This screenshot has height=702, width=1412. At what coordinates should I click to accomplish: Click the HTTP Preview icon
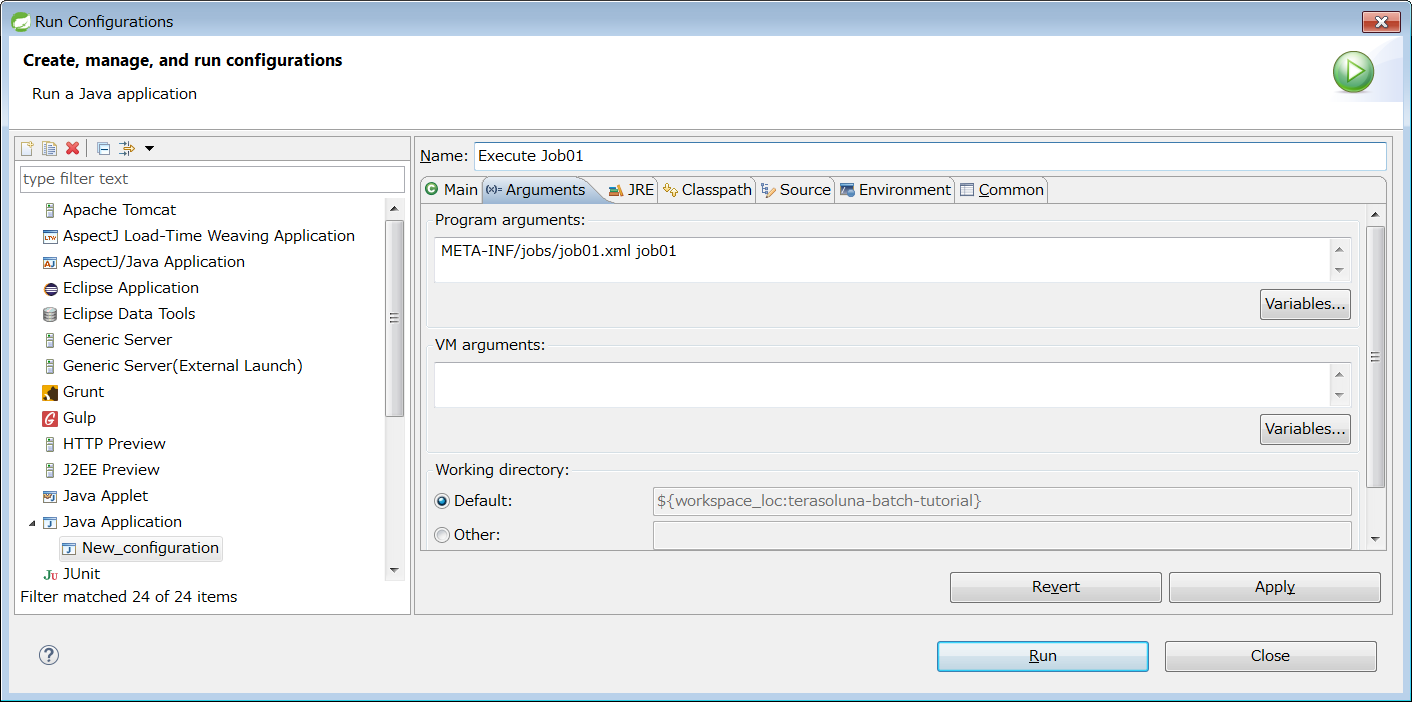[x=50, y=444]
